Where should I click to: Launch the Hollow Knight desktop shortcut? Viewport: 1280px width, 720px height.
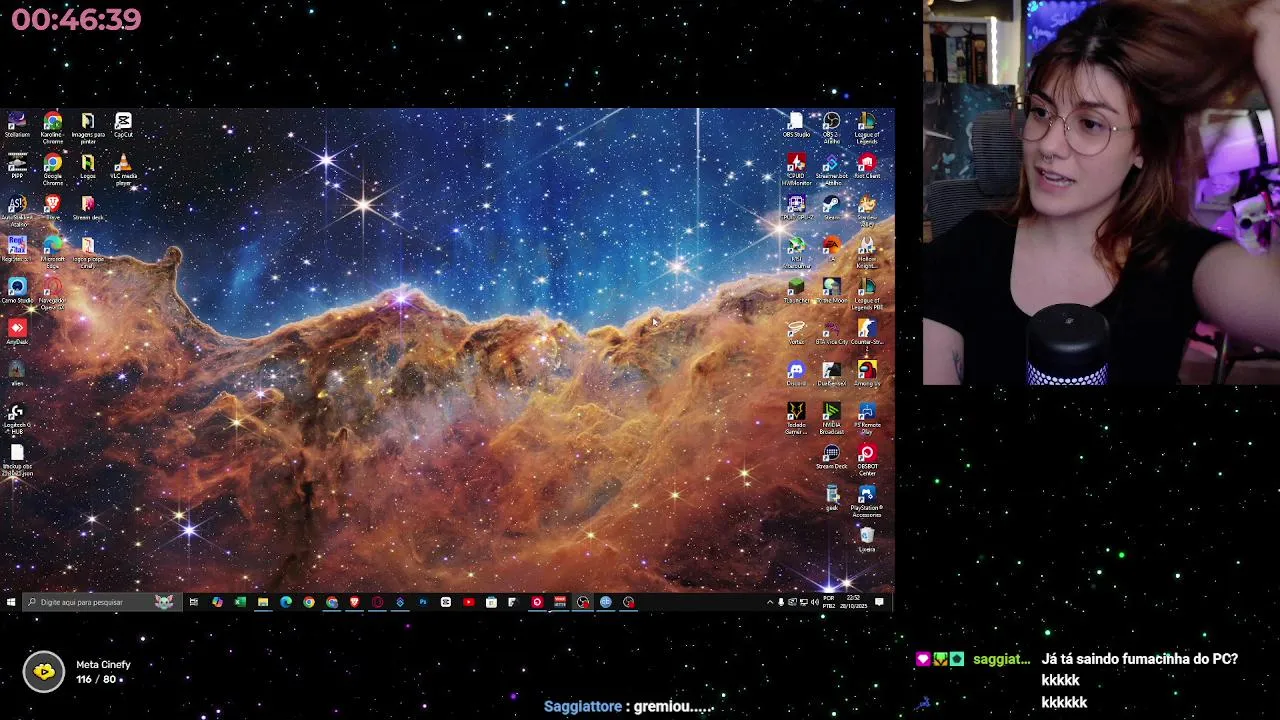pyautogui.click(x=867, y=252)
